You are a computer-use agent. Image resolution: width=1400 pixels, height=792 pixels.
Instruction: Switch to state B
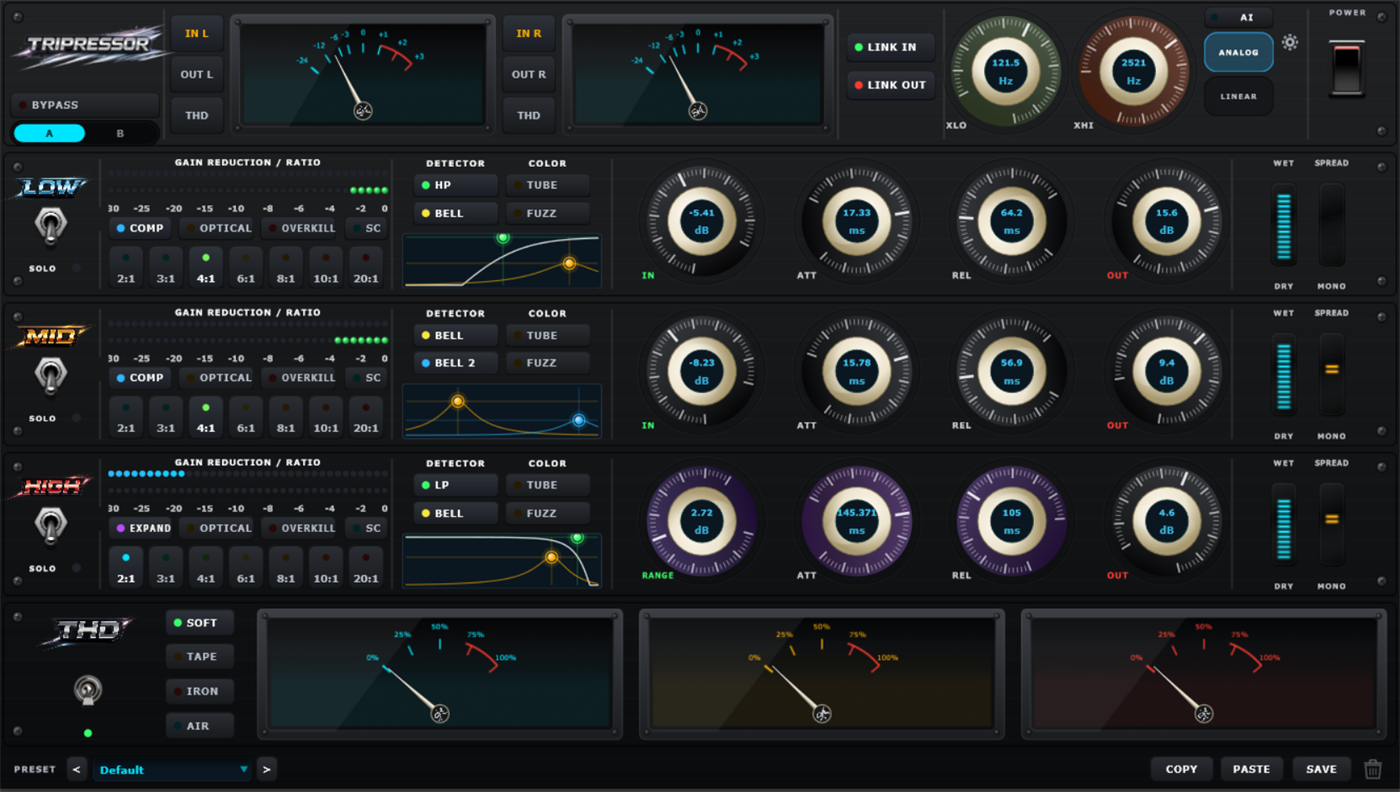pos(121,133)
